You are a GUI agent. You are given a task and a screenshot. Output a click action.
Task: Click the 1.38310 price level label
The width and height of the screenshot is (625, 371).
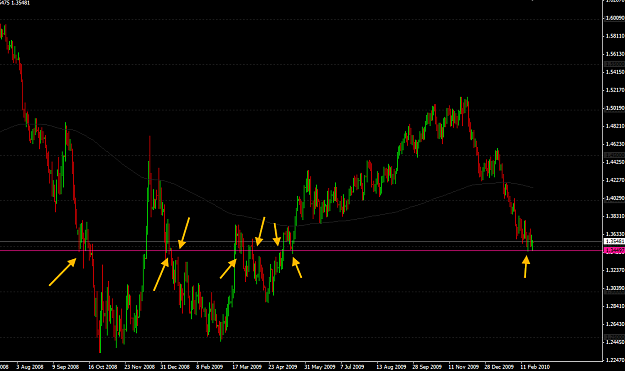[615, 216]
